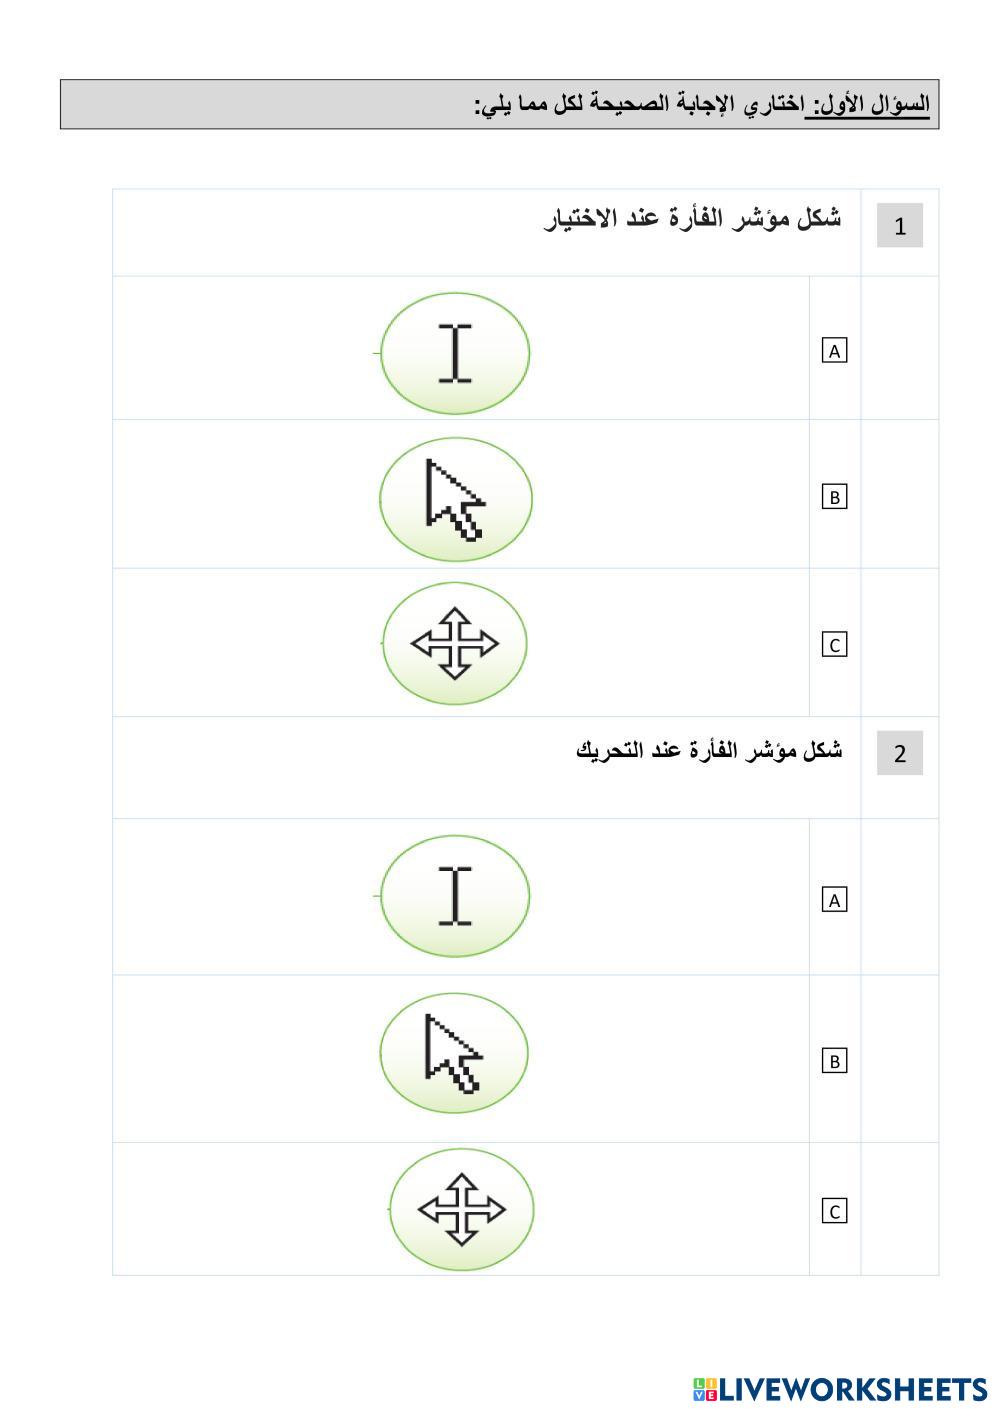Click the LIVEWORKSHEETS brand text link
The image size is (1000, 1414).
click(x=853, y=1389)
